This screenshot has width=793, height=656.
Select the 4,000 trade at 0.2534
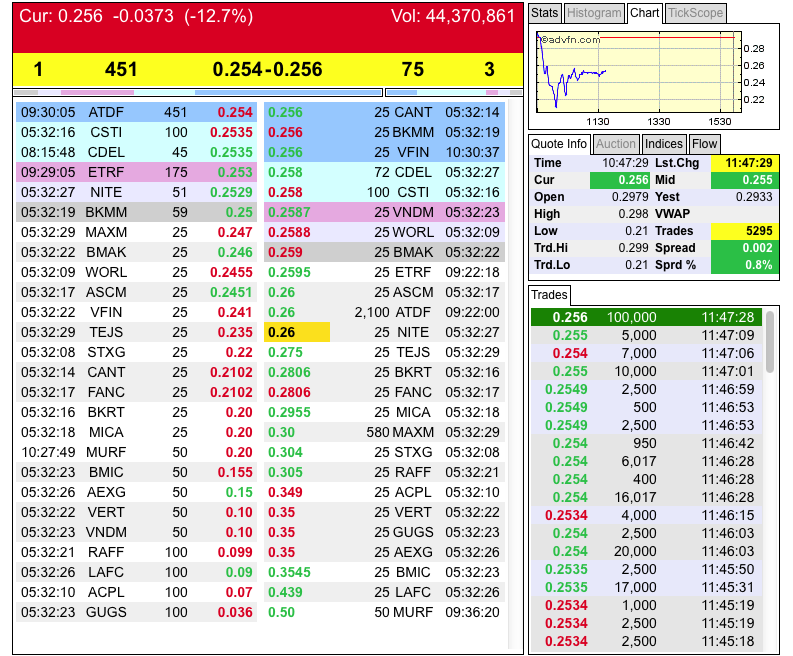pos(646,515)
